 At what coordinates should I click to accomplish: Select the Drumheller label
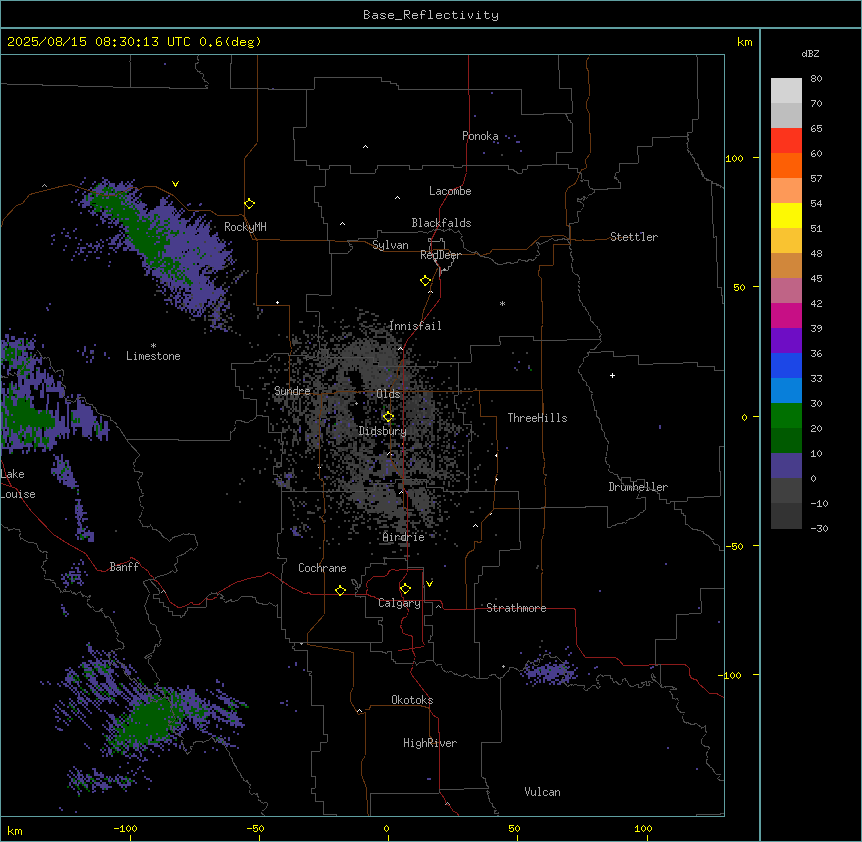tap(638, 487)
